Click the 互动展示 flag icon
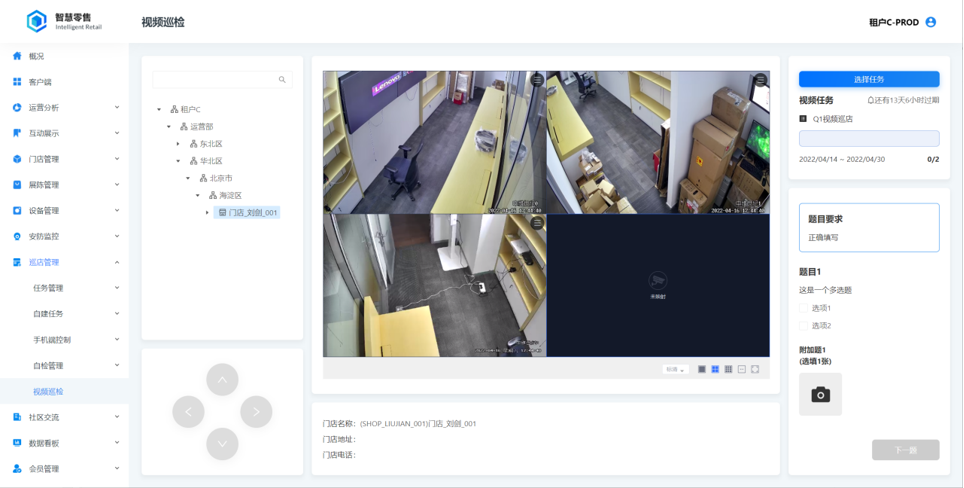This screenshot has height=488, width=964. [x=17, y=133]
